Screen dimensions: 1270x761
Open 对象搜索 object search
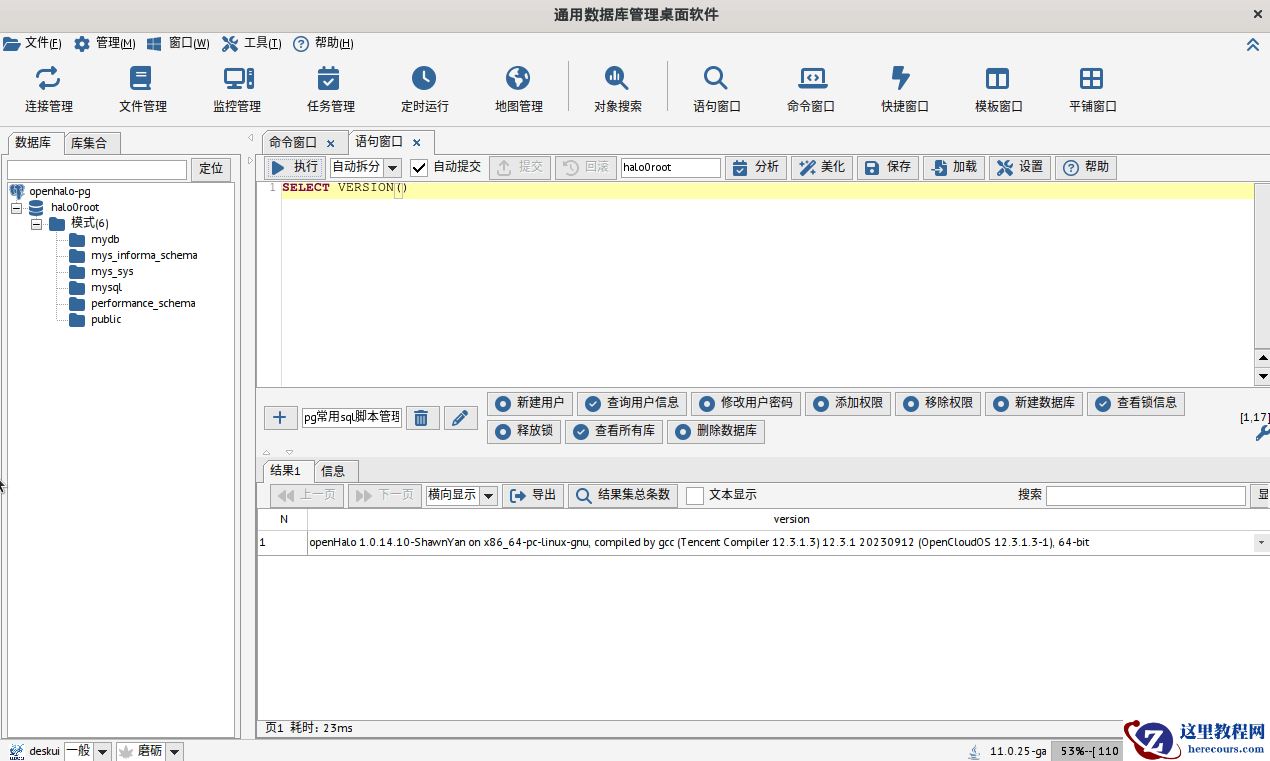[x=617, y=88]
